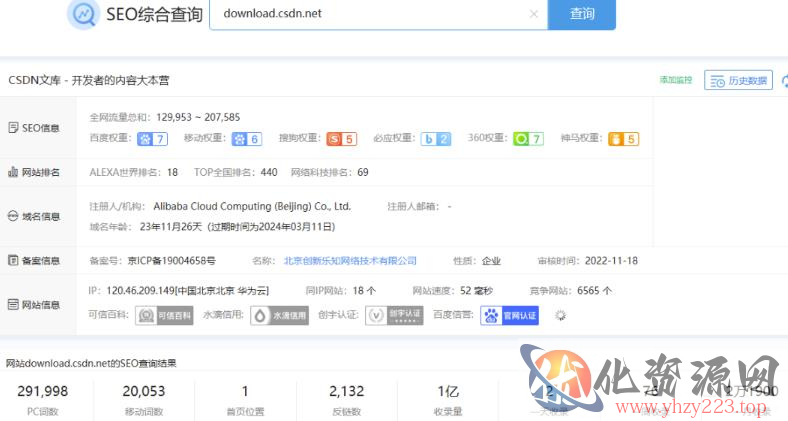Click the 必应权重 2 badge
Image resolution: width=788 pixels, height=421 pixels.
436,139
